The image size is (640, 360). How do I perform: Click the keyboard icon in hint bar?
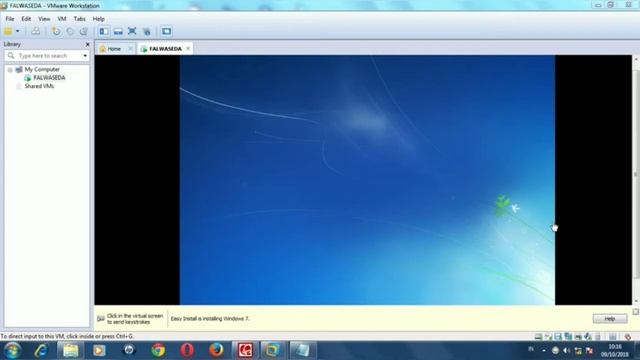point(101,319)
